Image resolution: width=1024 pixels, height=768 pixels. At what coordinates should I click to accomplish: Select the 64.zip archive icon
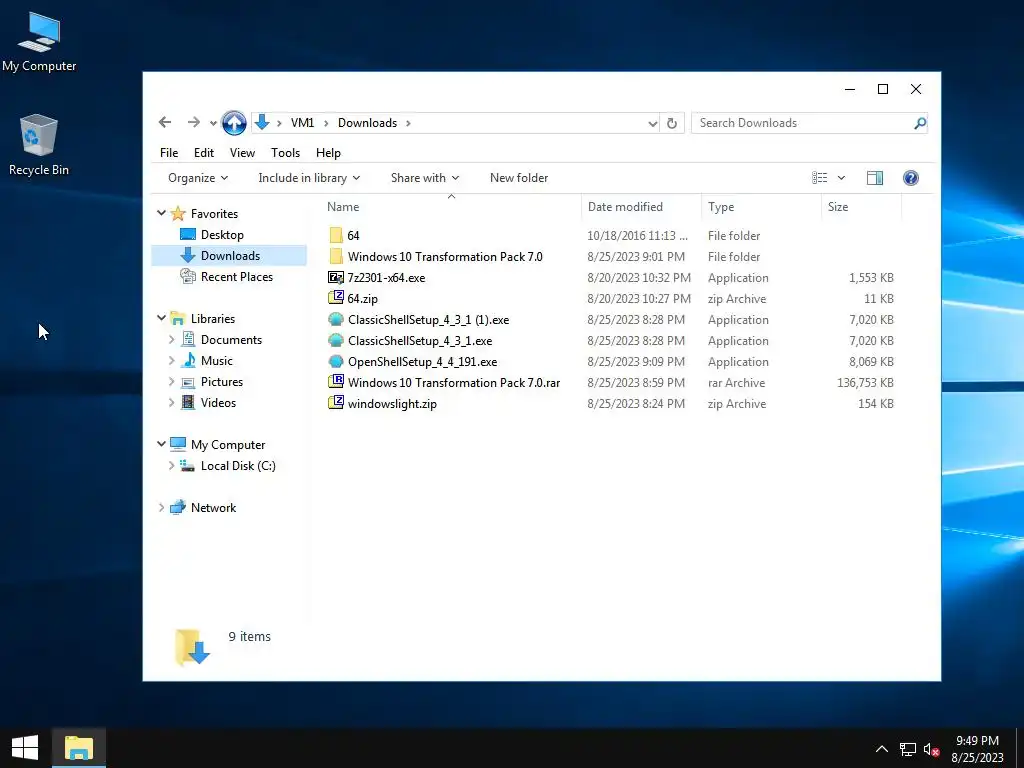pos(336,298)
